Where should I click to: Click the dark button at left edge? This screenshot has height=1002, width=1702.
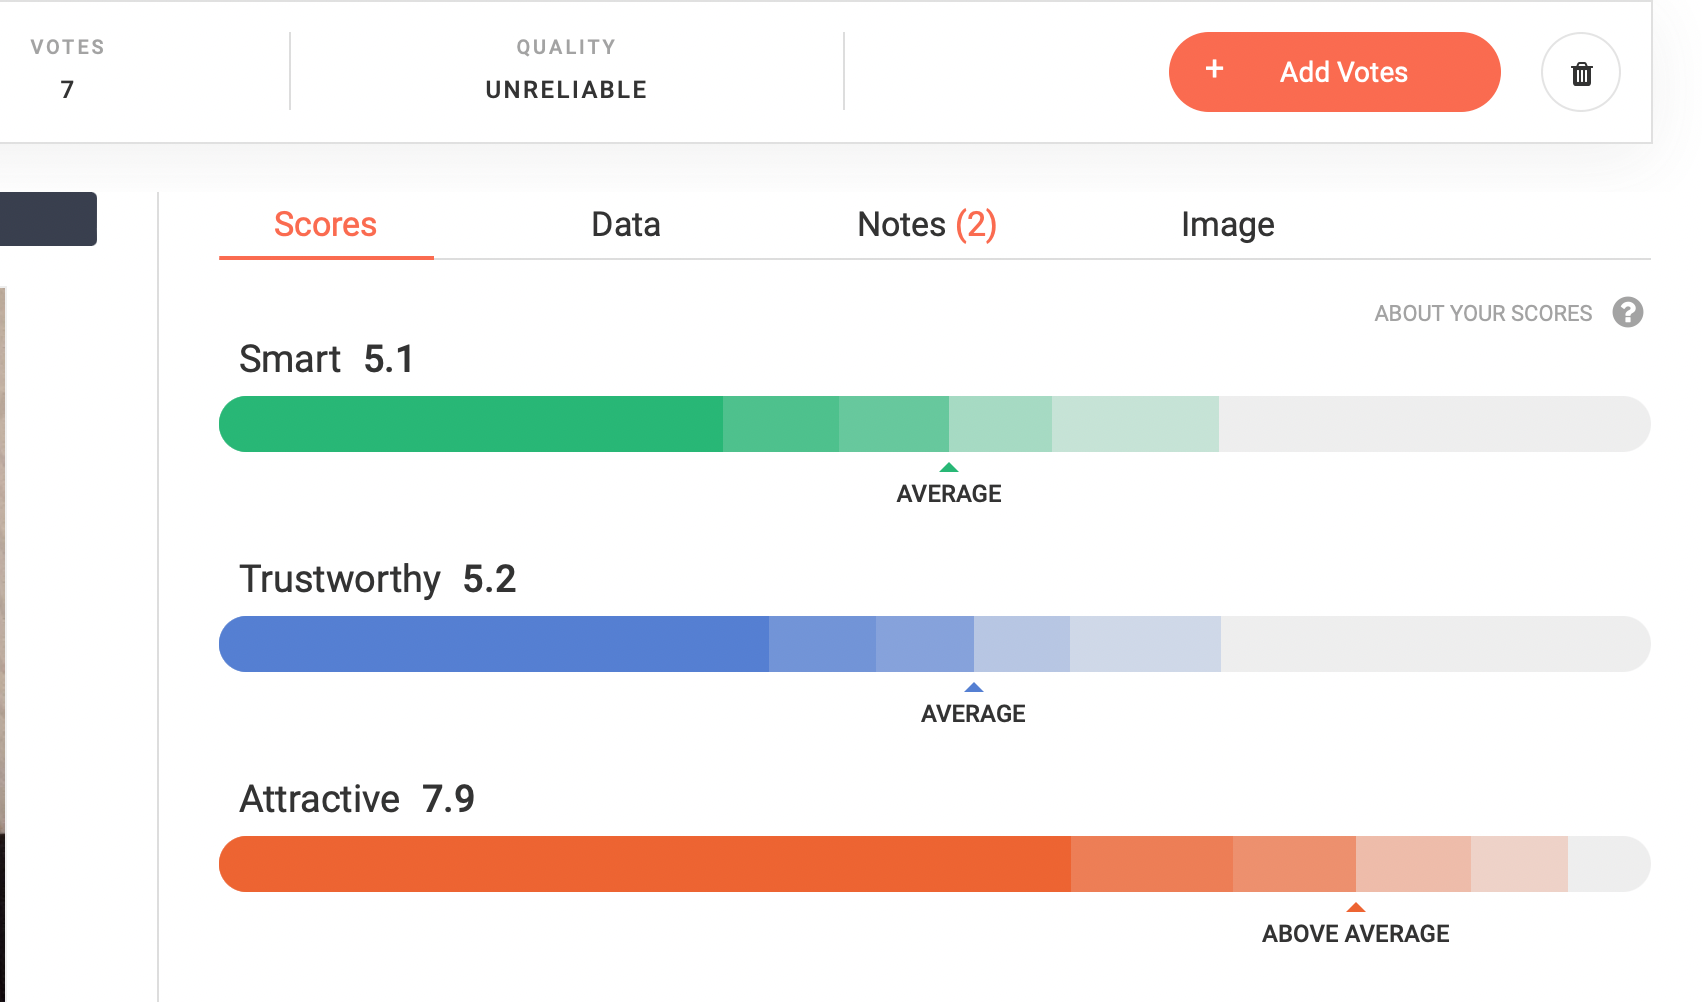(x=48, y=219)
